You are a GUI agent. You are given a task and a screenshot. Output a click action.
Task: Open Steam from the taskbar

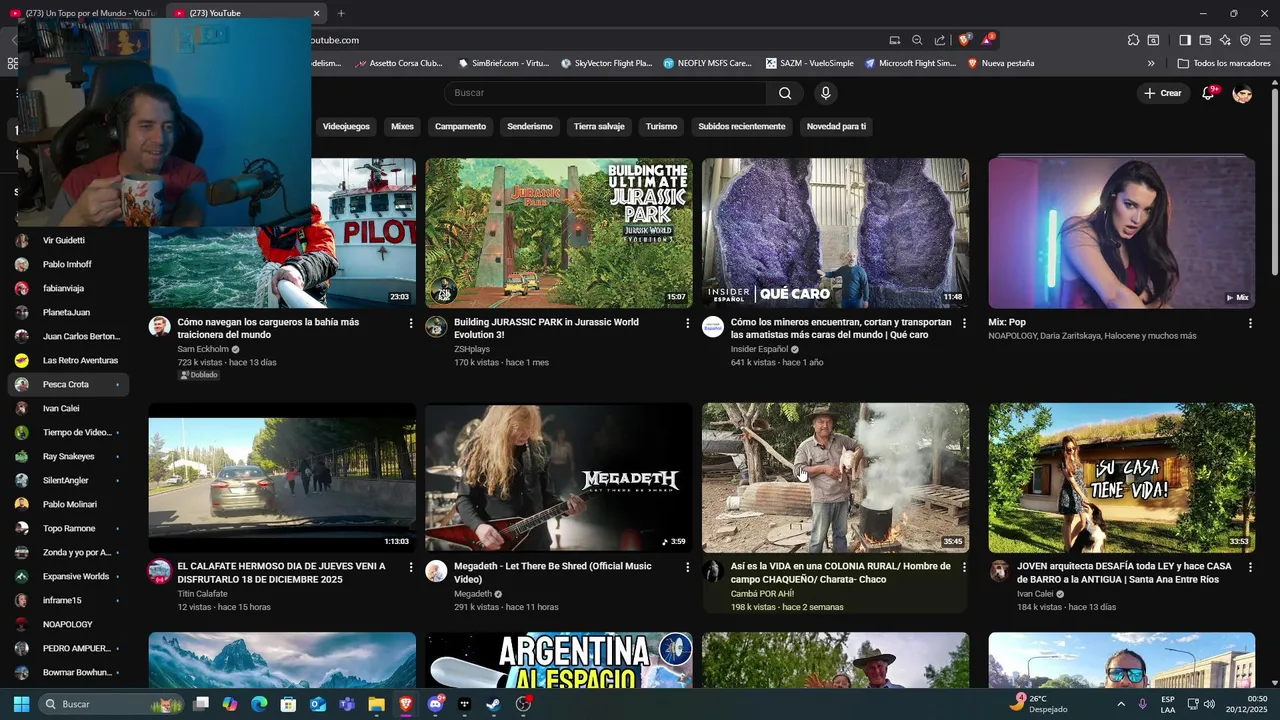[493, 704]
